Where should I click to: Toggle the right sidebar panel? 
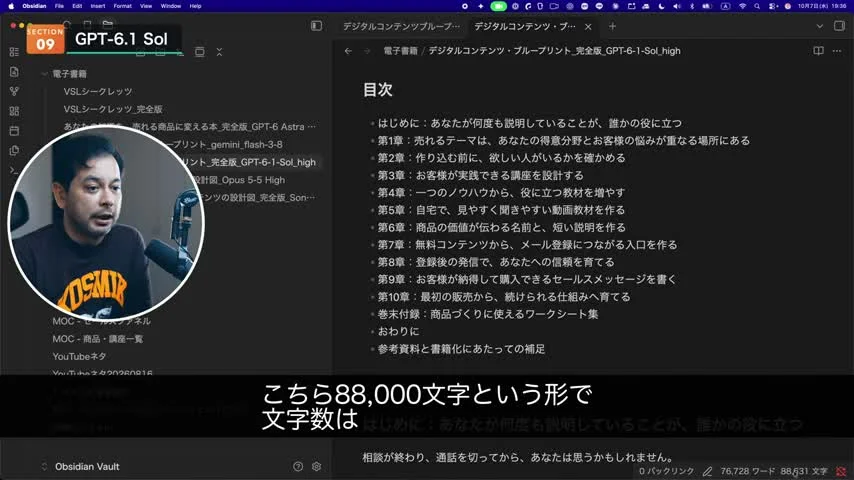coord(839,26)
